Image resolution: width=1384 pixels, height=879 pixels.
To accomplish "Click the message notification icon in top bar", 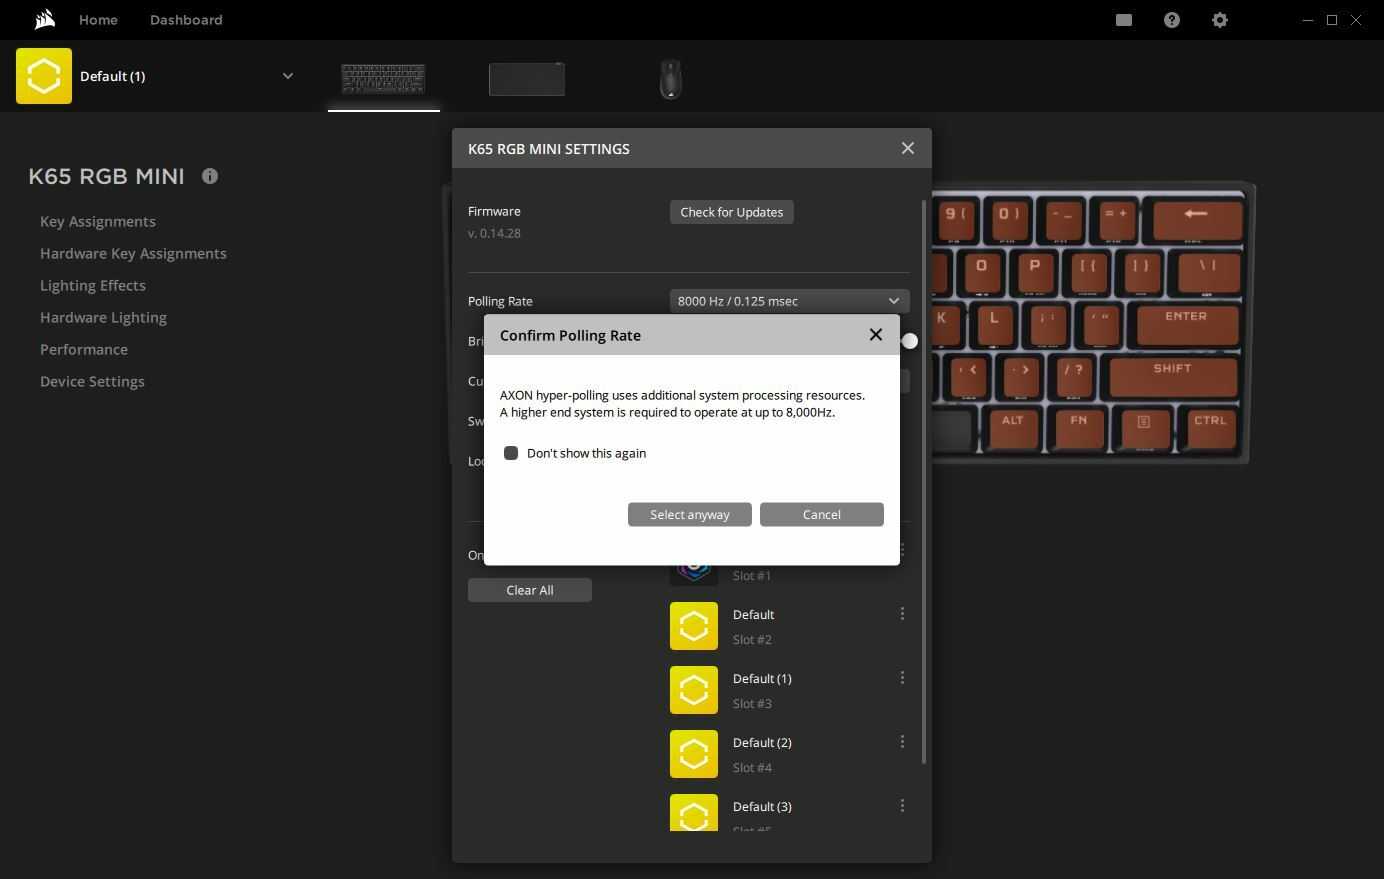I will [x=1123, y=20].
